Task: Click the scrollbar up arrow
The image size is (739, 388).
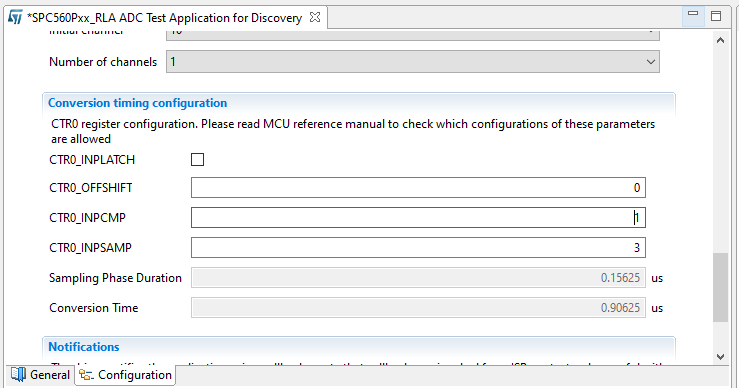Action: tap(720, 41)
